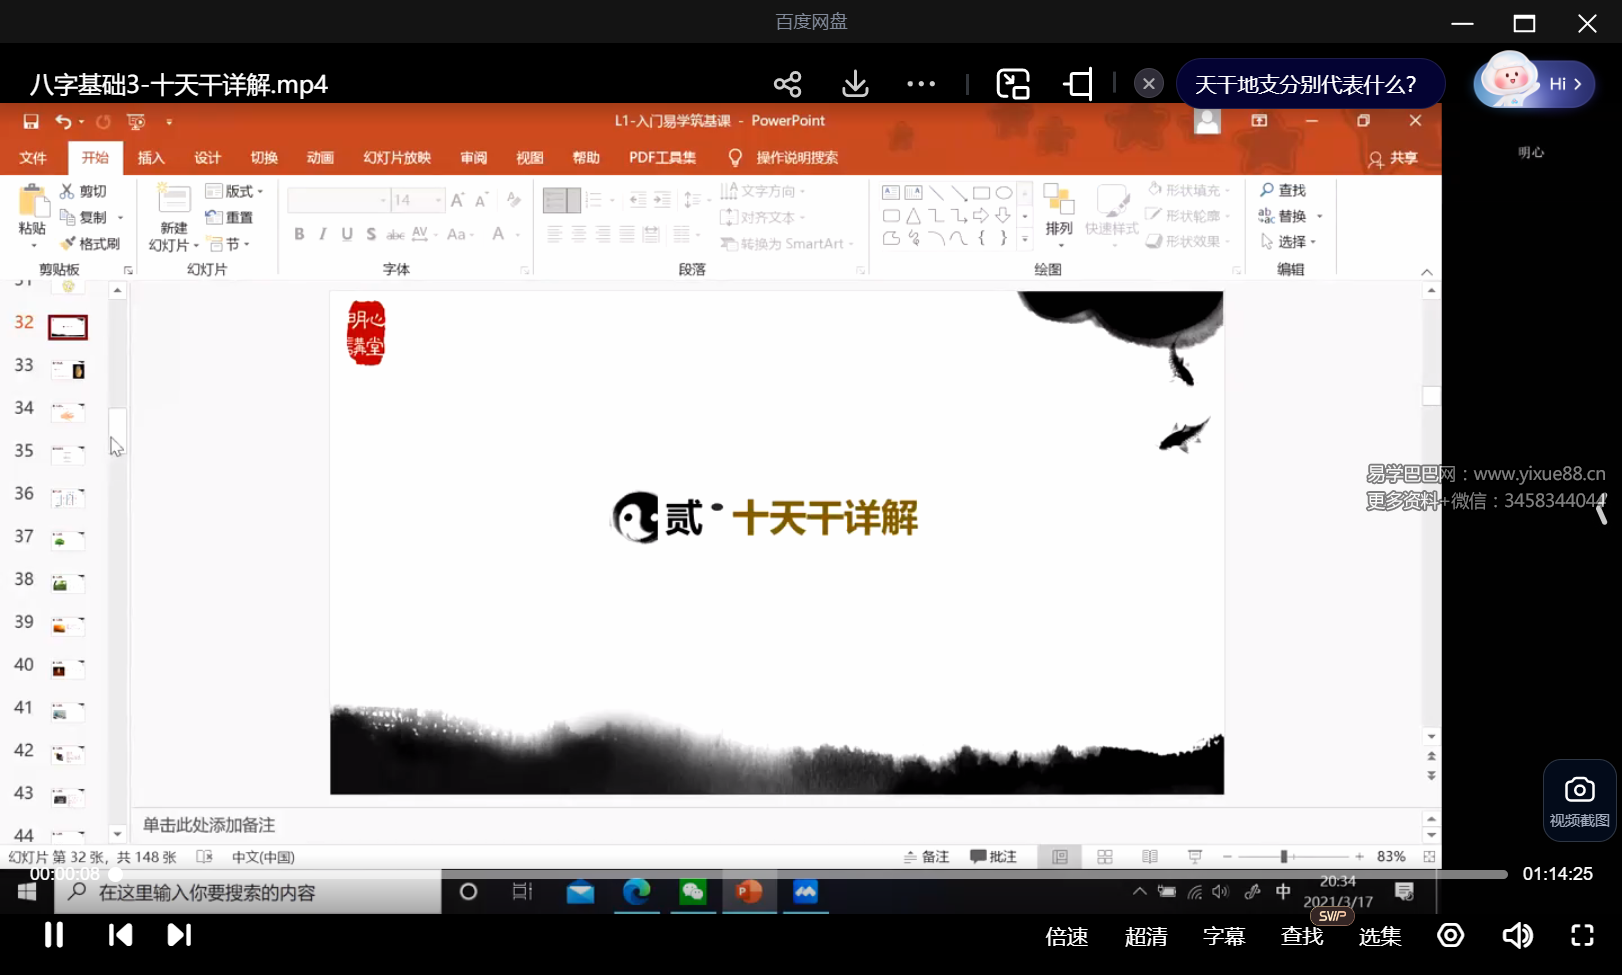Open the 查找 find tool in editing group
Image resolution: width=1622 pixels, height=975 pixels.
coord(1288,189)
